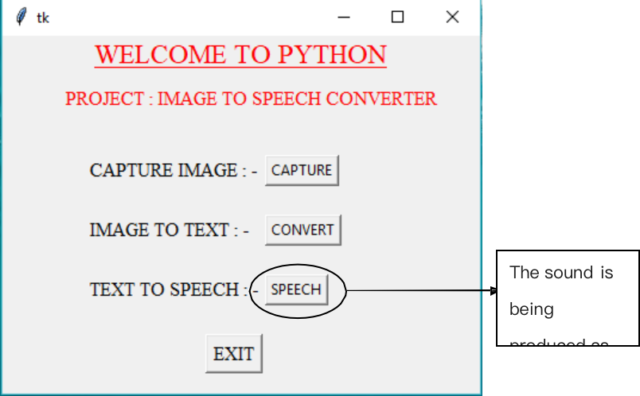Select the WELCOME TO PYTHON heading
Screen dimensions: 640x396
[x=241, y=55]
